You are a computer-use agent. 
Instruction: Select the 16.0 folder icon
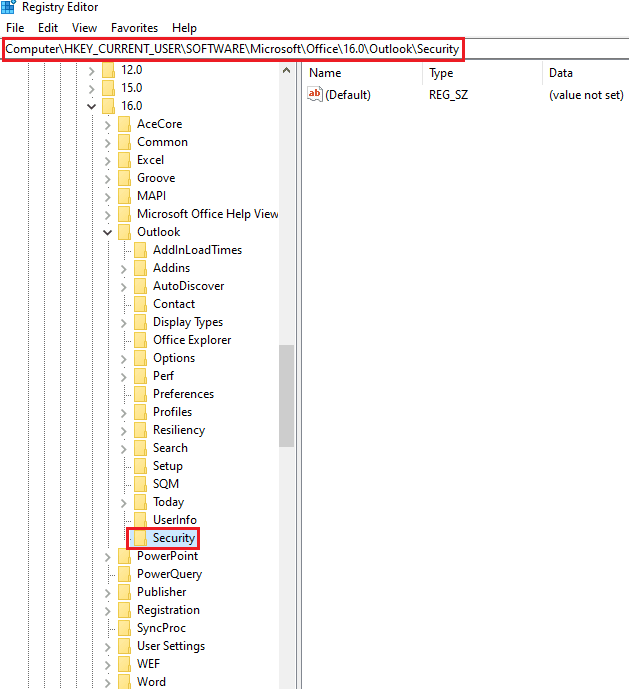coord(109,106)
